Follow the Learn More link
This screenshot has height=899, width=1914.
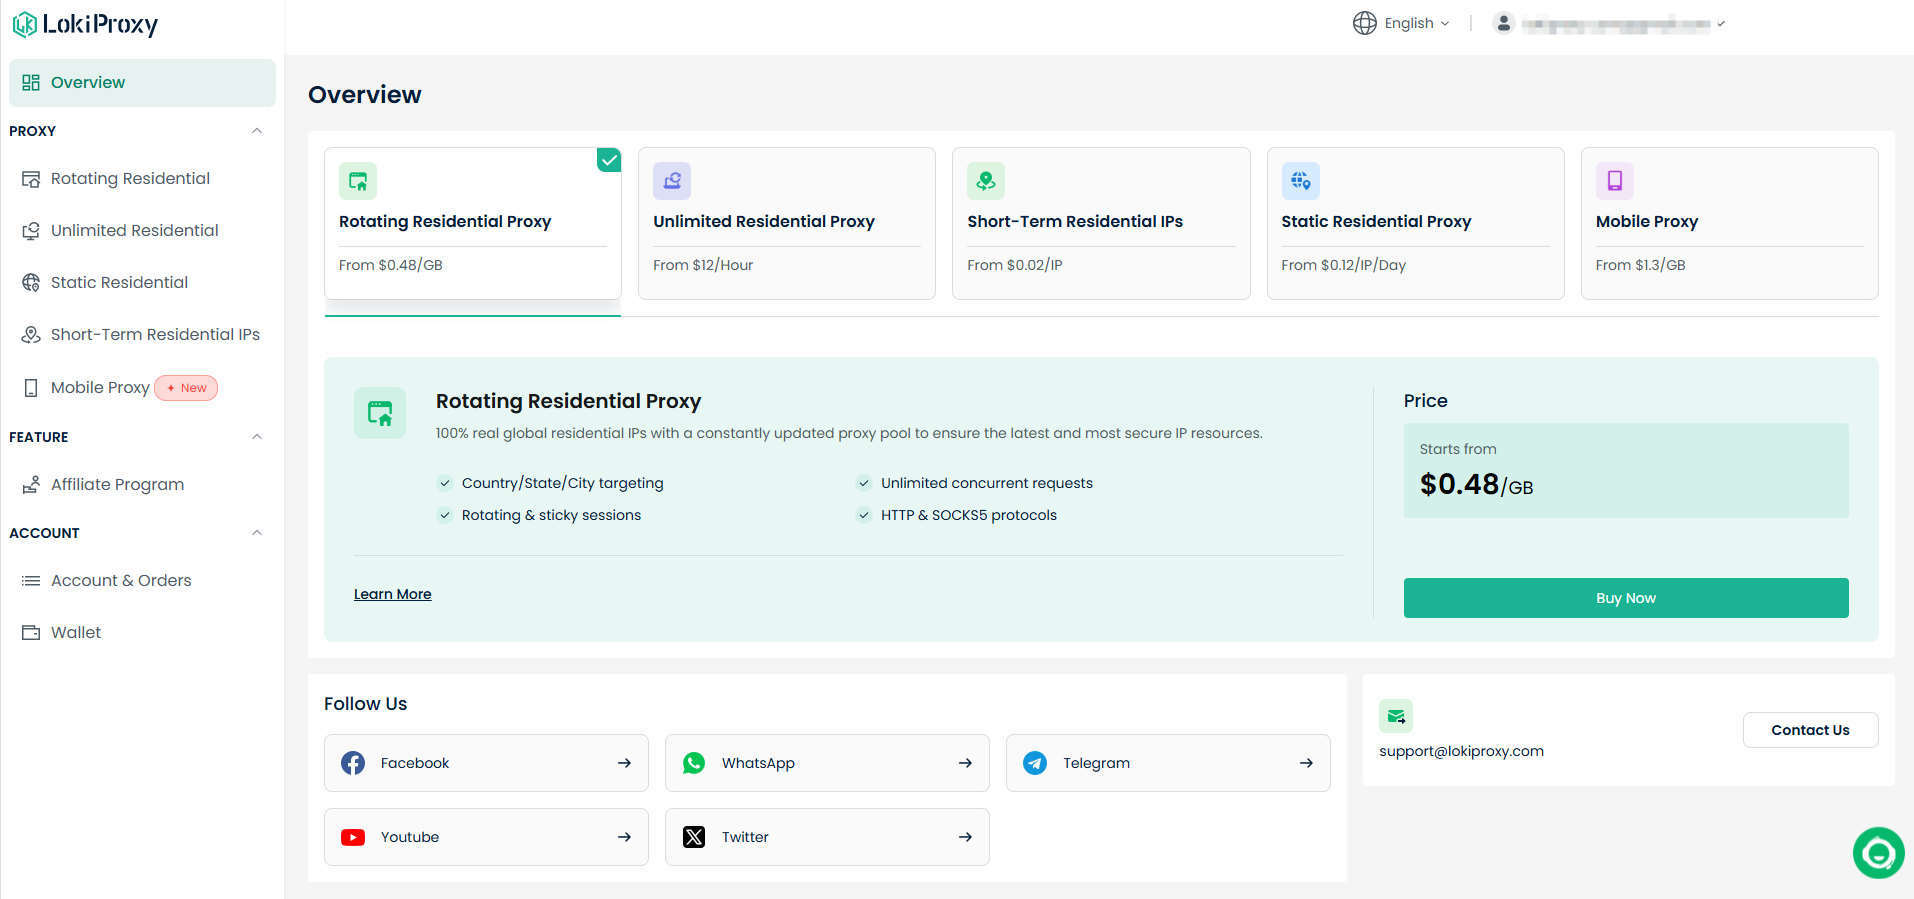tap(393, 594)
